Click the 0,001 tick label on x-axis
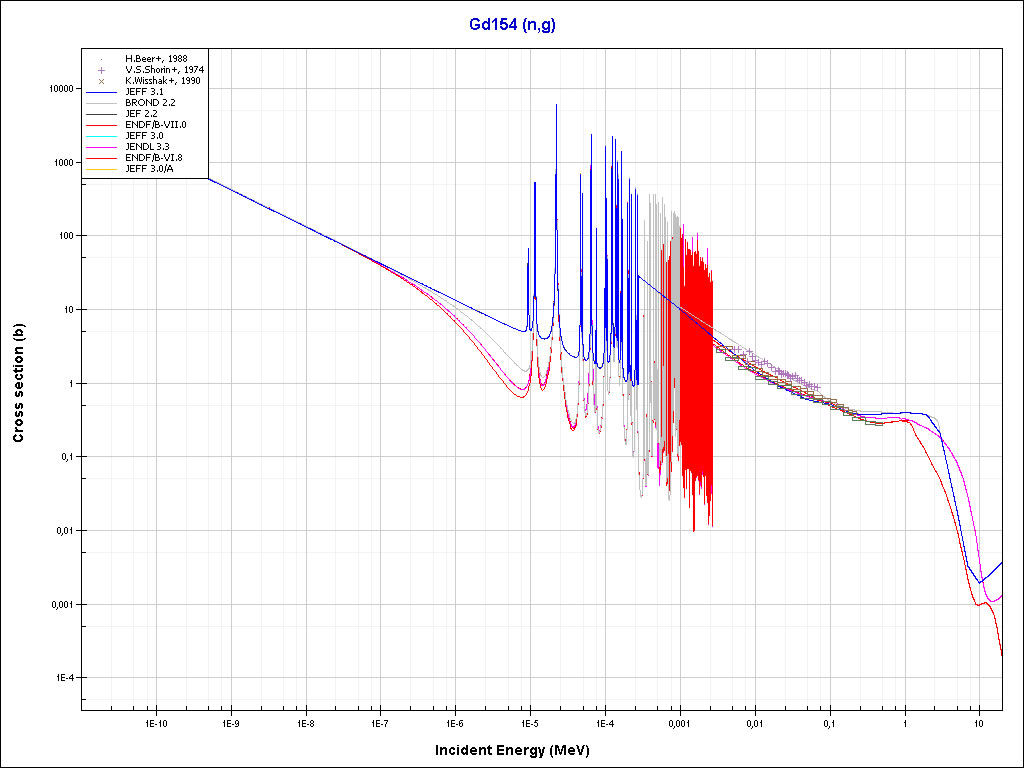The width and height of the screenshot is (1024, 768). tap(679, 722)
